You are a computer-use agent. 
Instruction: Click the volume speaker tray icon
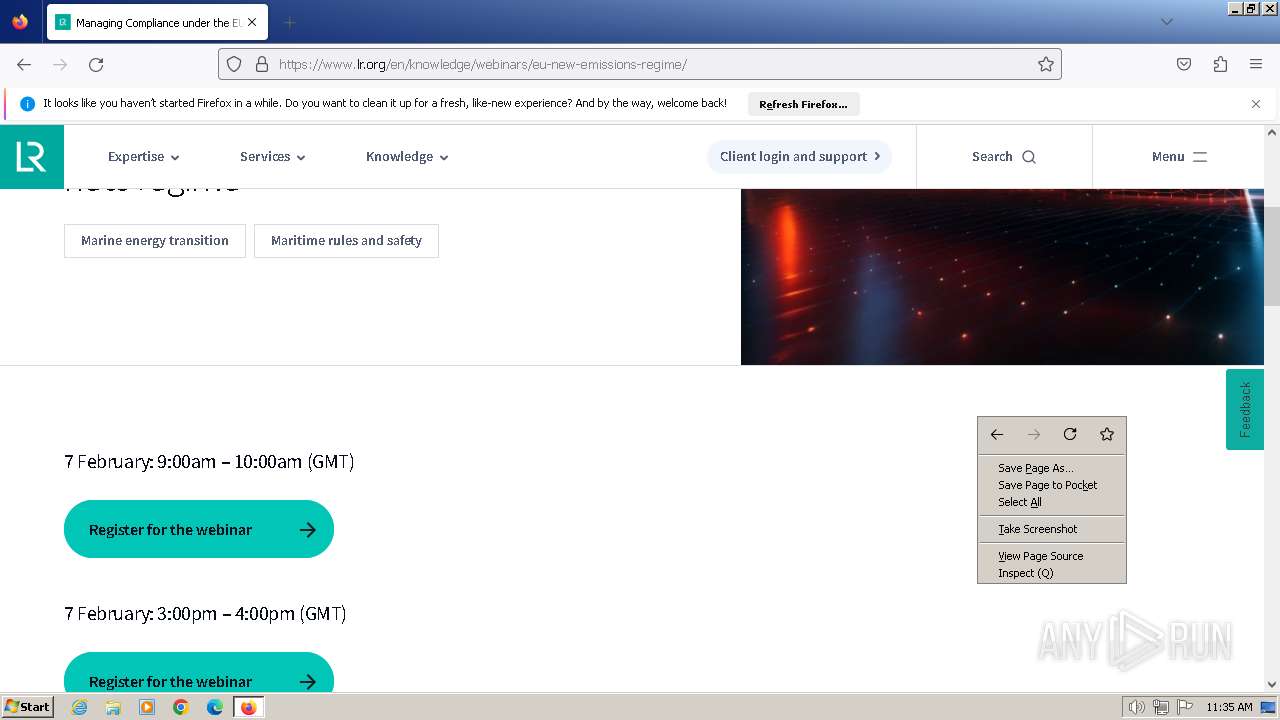coord(1136,707)
